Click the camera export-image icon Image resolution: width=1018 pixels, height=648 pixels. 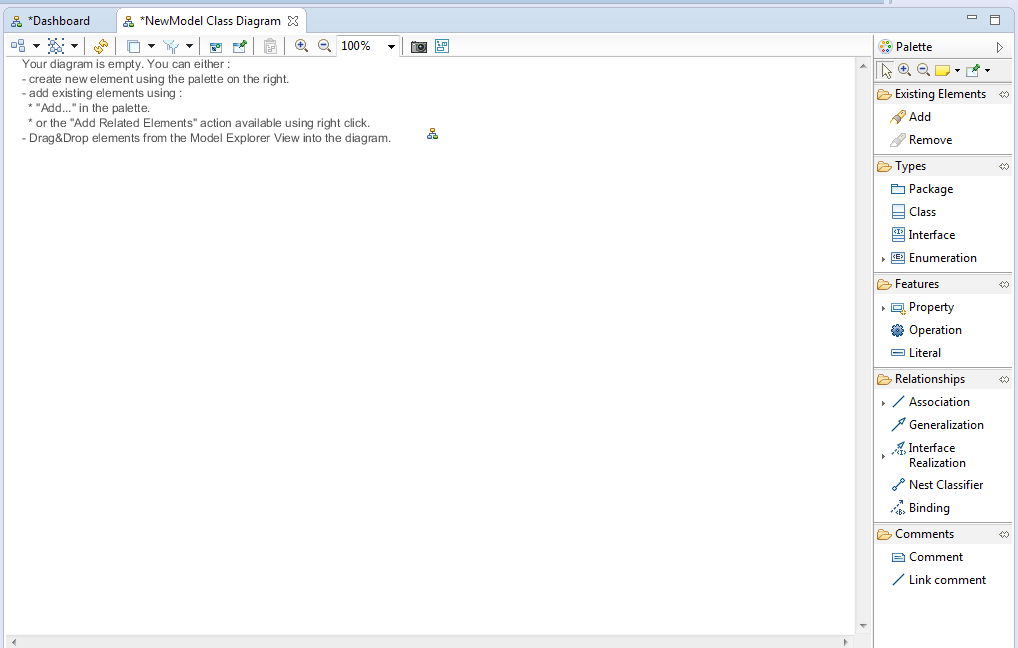point(419,46)
